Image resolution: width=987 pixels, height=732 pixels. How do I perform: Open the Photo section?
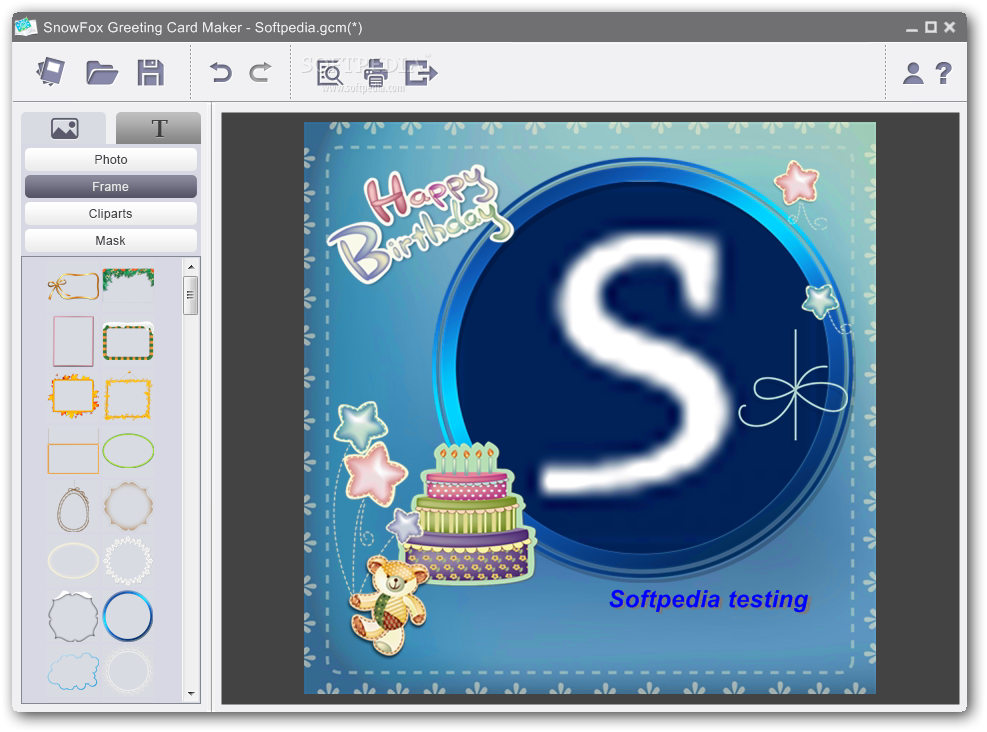coord(111,160)
